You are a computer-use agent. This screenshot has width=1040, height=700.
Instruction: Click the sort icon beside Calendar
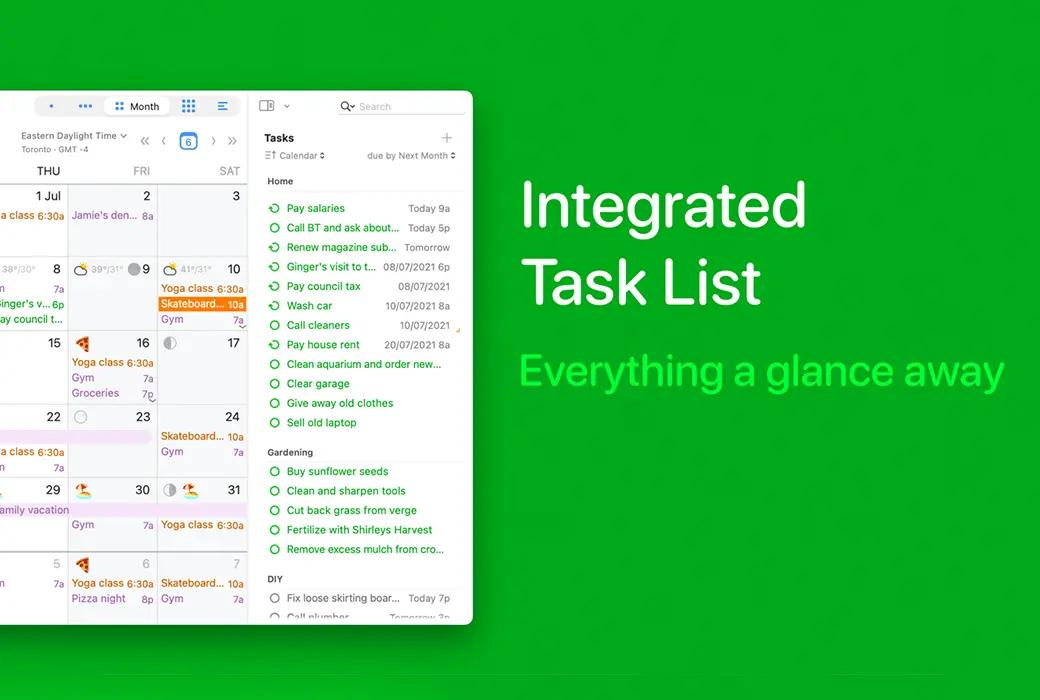pos(270,156)
